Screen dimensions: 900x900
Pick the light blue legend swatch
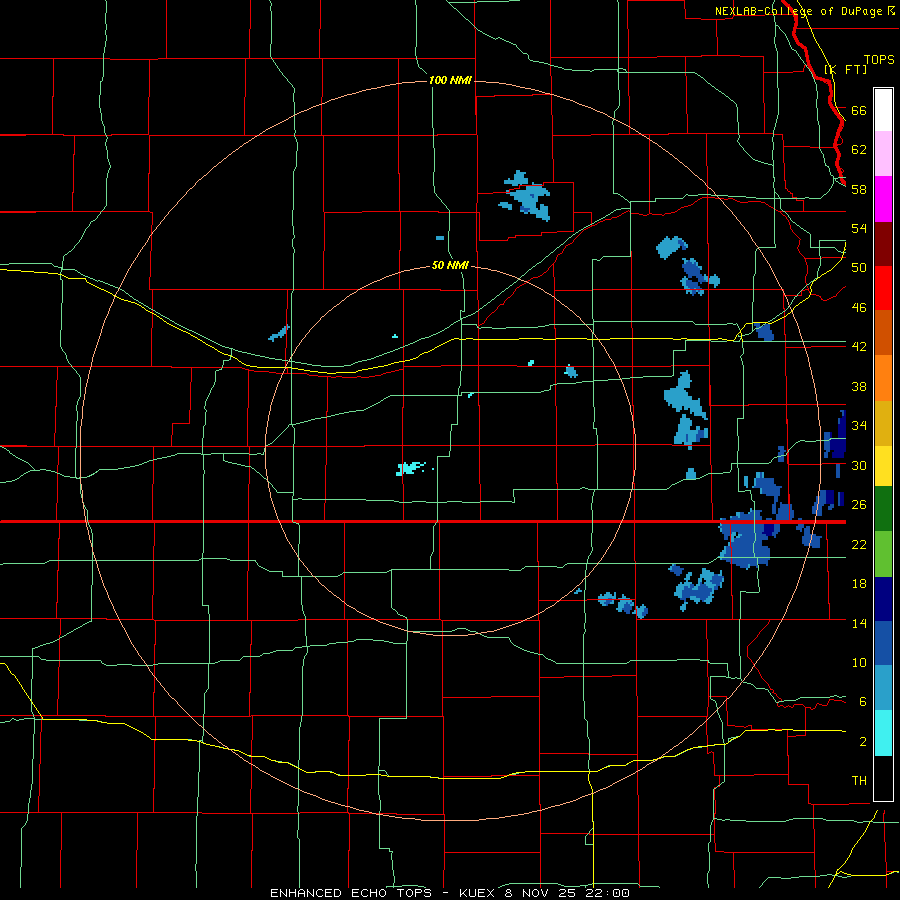[x=883, y=688]
